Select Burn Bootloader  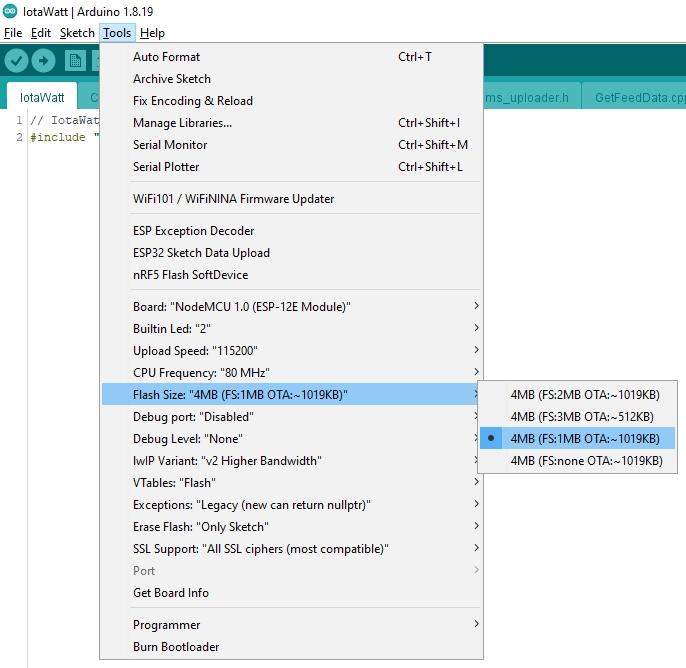click(292, 646)
